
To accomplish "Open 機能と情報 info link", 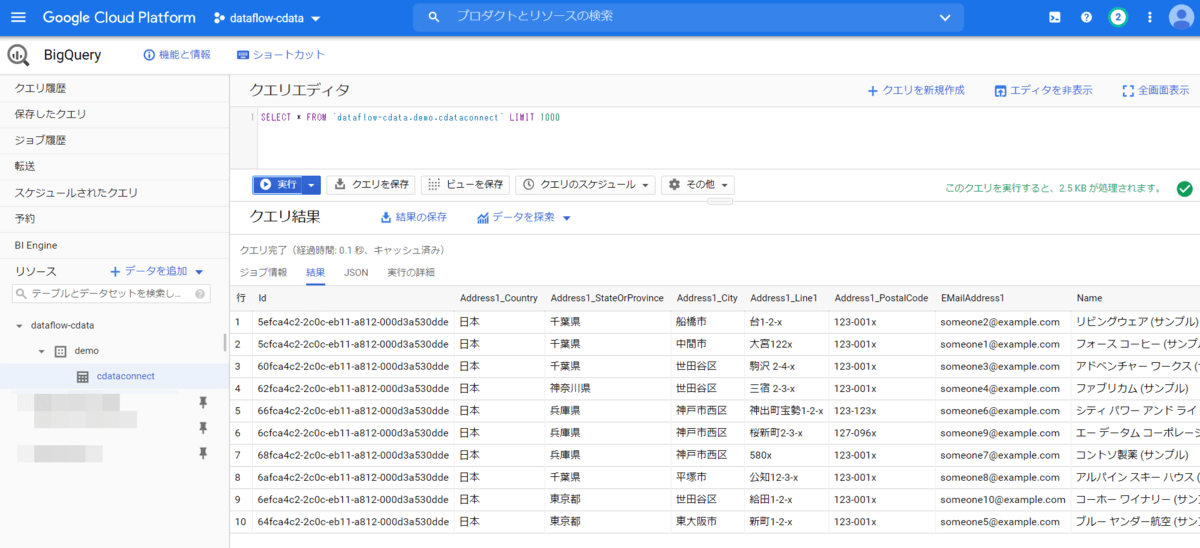I will click(177, 55).
